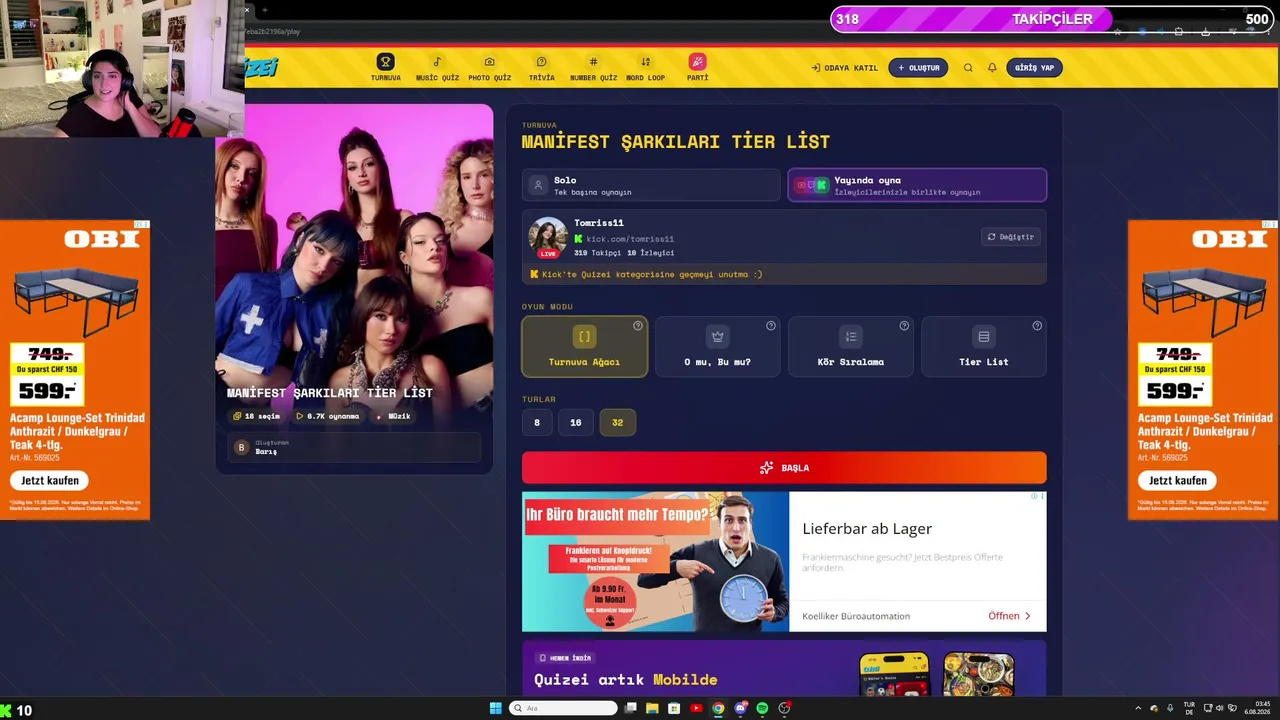
Task: Click the Lieferbar ab Lager ad headline
Action: click(x=867, y=529)
